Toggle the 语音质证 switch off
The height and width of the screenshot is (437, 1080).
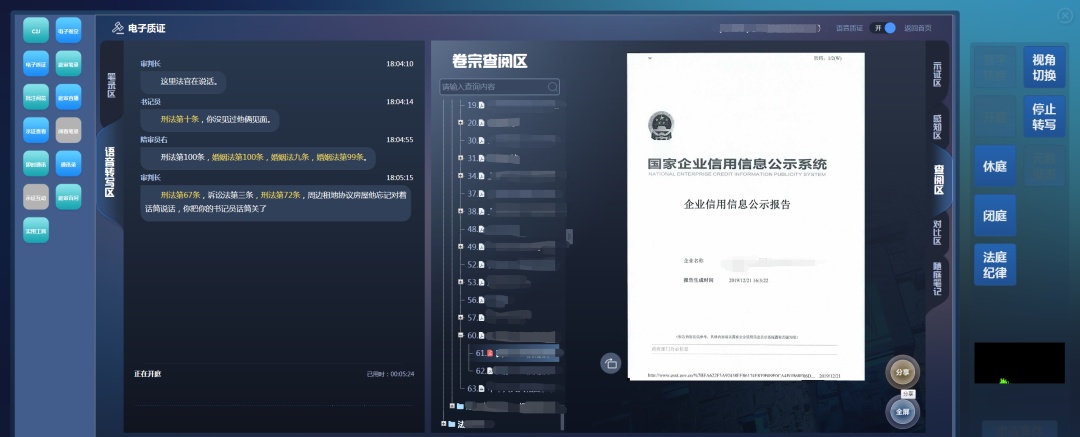coord(884,28)
